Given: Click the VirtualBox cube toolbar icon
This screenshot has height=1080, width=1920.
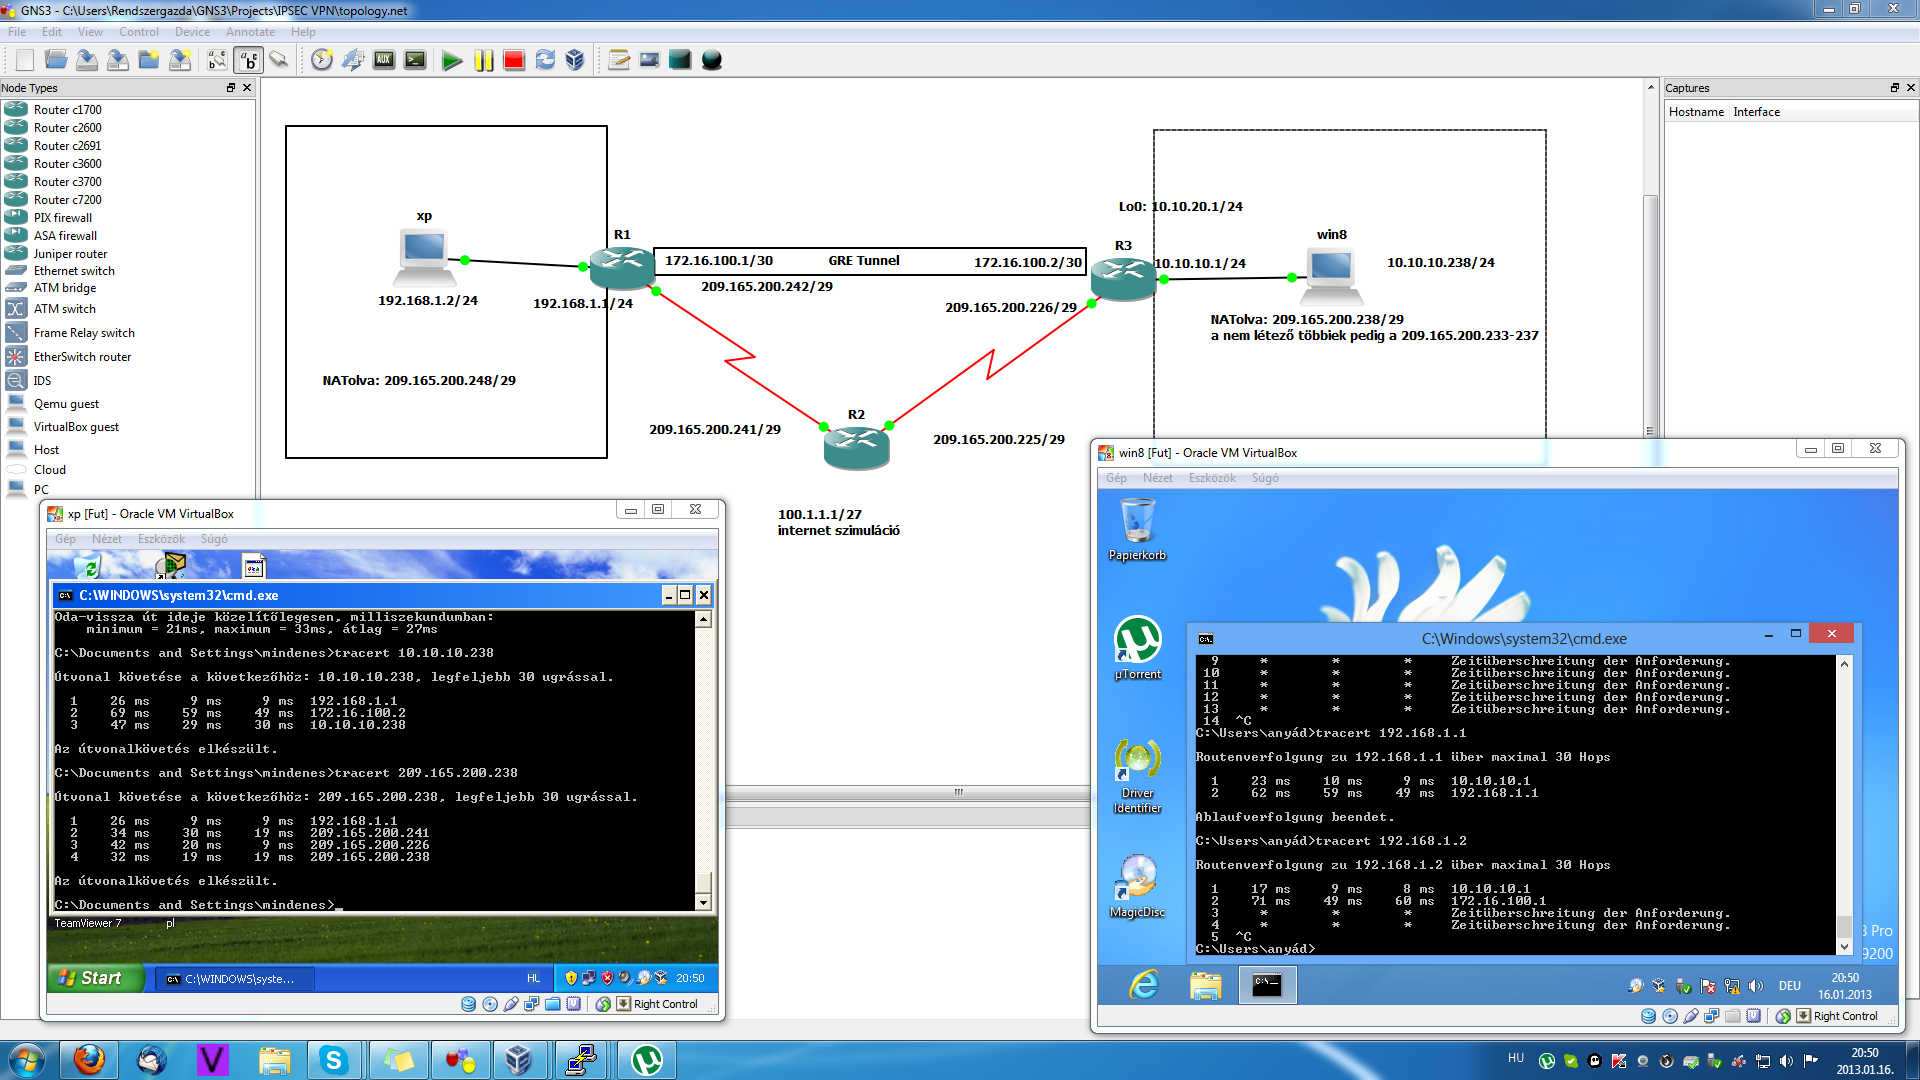Looking at the screenshot, I should pyautogui.click(x=575, y=60).
